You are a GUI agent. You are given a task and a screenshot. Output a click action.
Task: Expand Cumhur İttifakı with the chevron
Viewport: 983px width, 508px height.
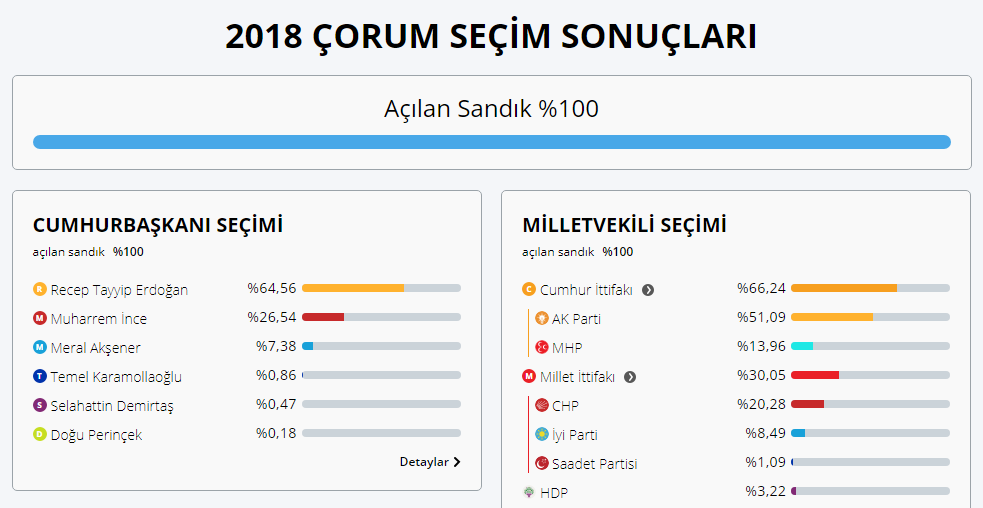[648, 290]
